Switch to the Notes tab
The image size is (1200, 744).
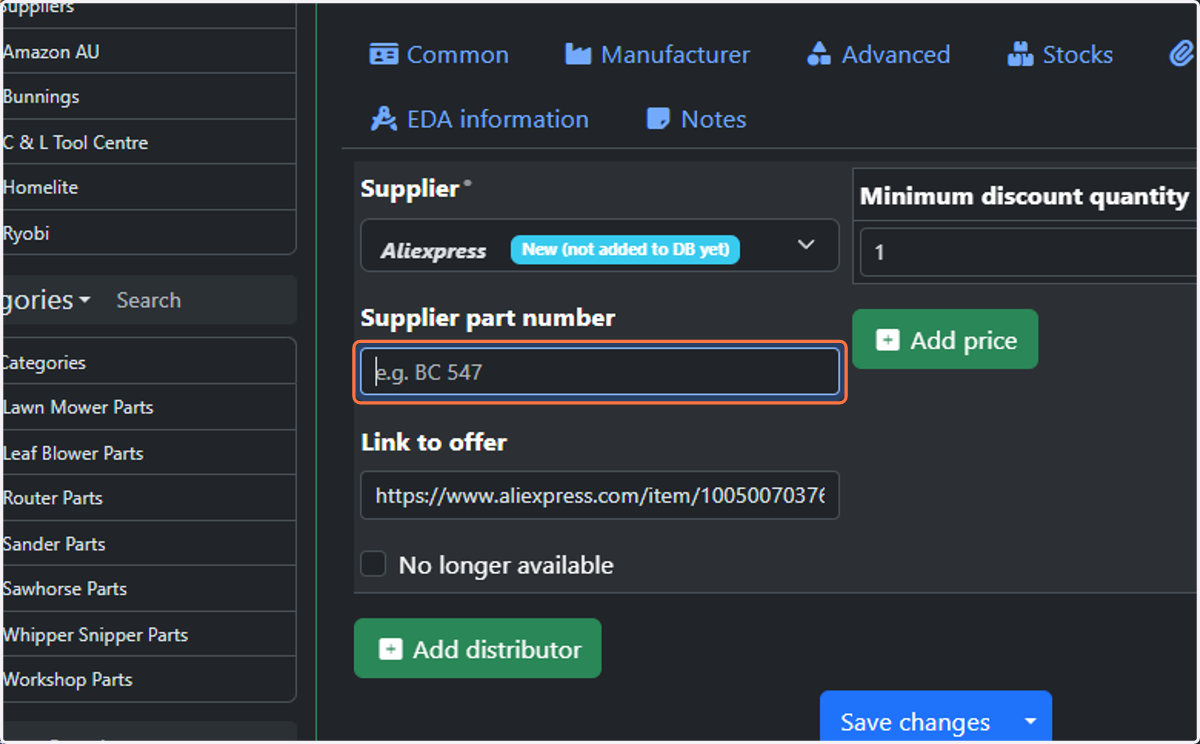(696, 119)
